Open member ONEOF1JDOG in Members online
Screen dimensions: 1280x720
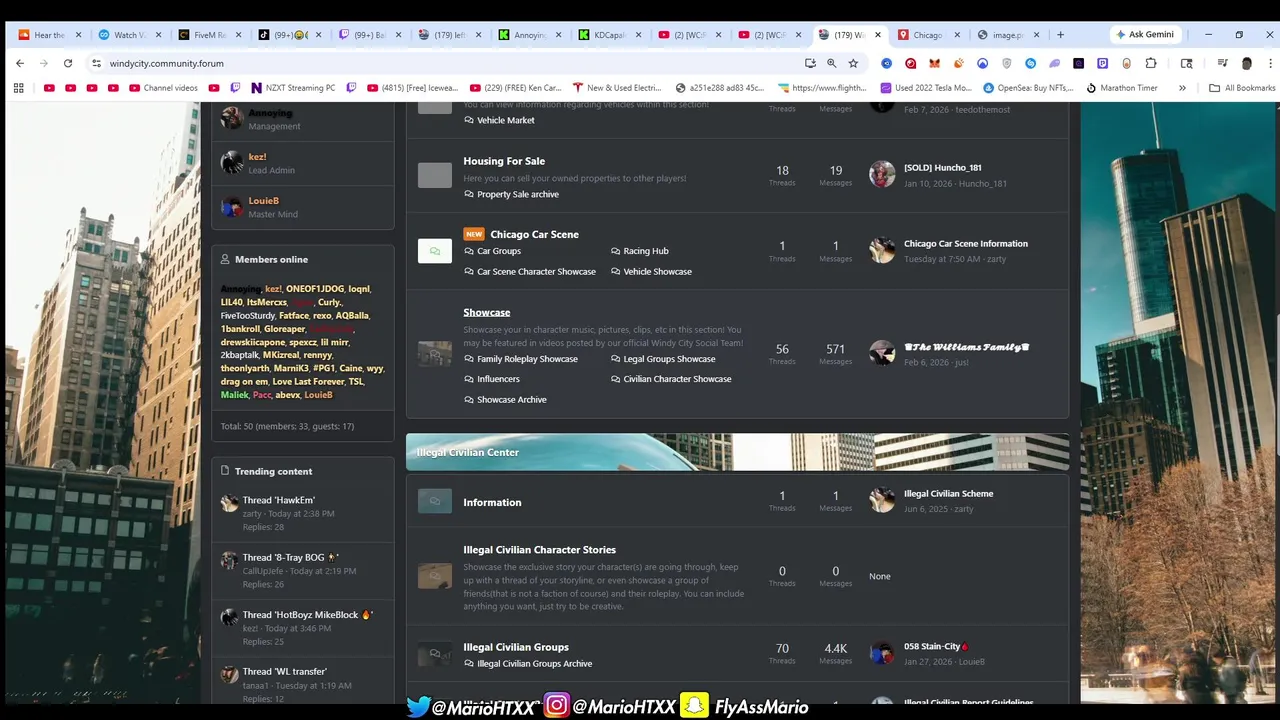pyautogui.click(x=315, y=289)
